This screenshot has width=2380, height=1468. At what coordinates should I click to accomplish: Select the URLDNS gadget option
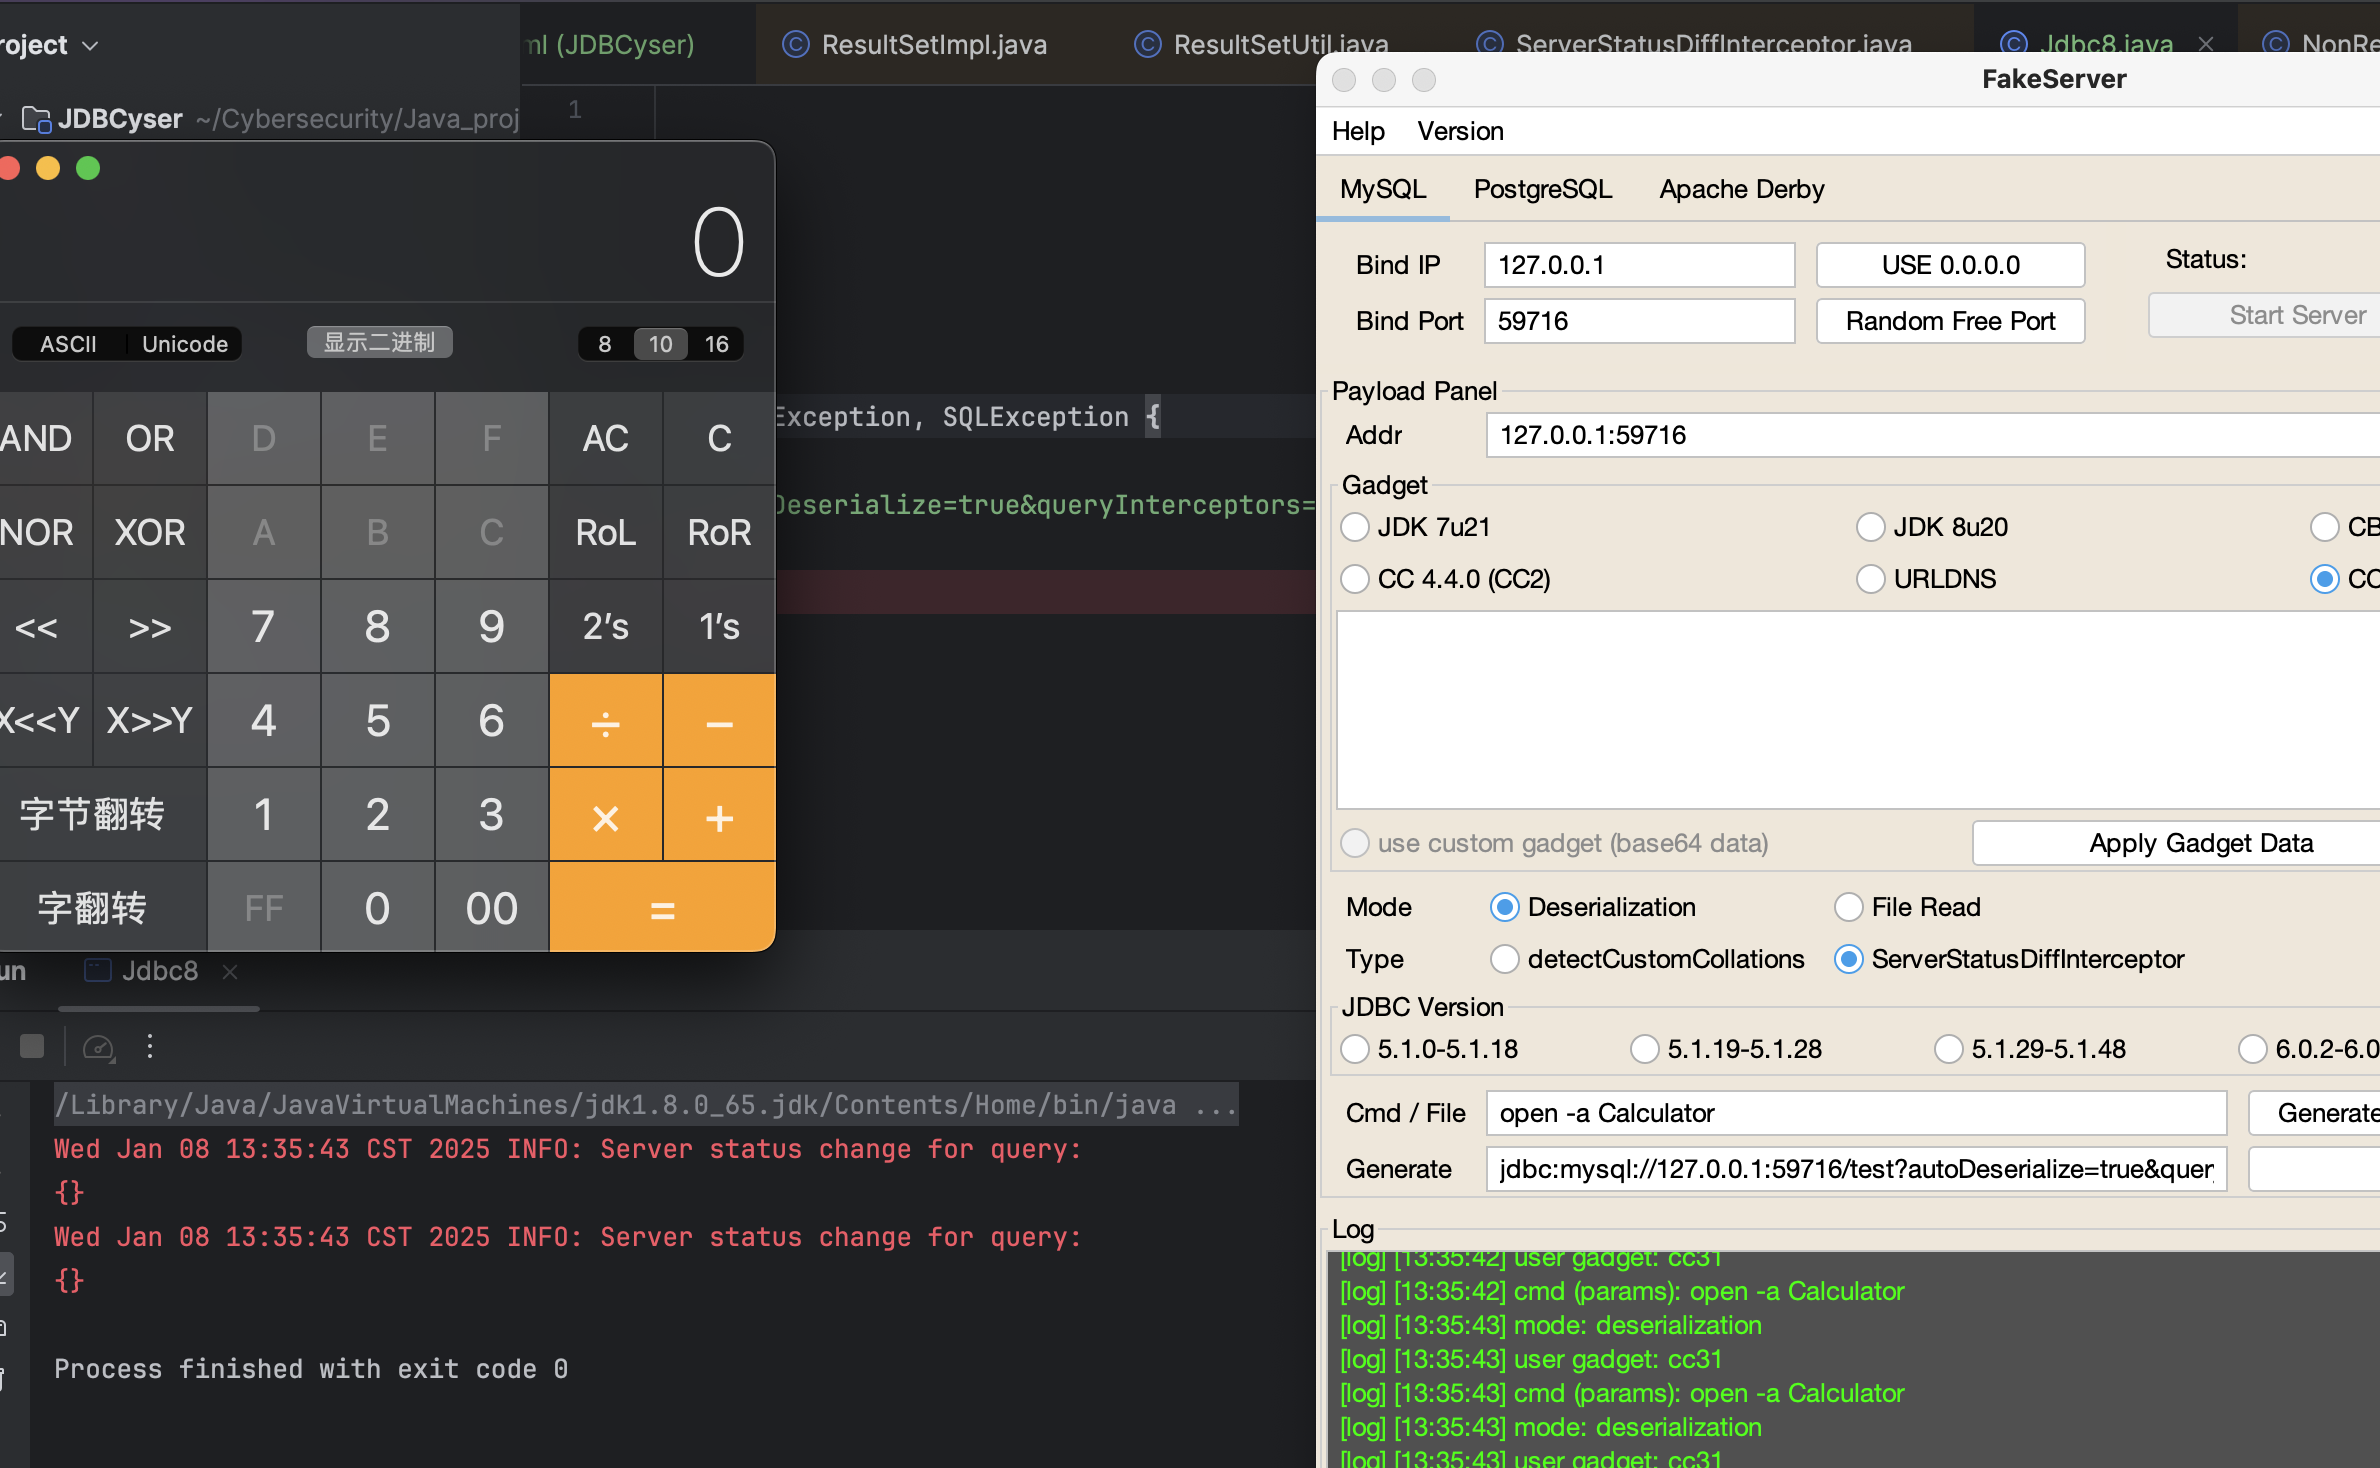click(x=1870, y=579)
